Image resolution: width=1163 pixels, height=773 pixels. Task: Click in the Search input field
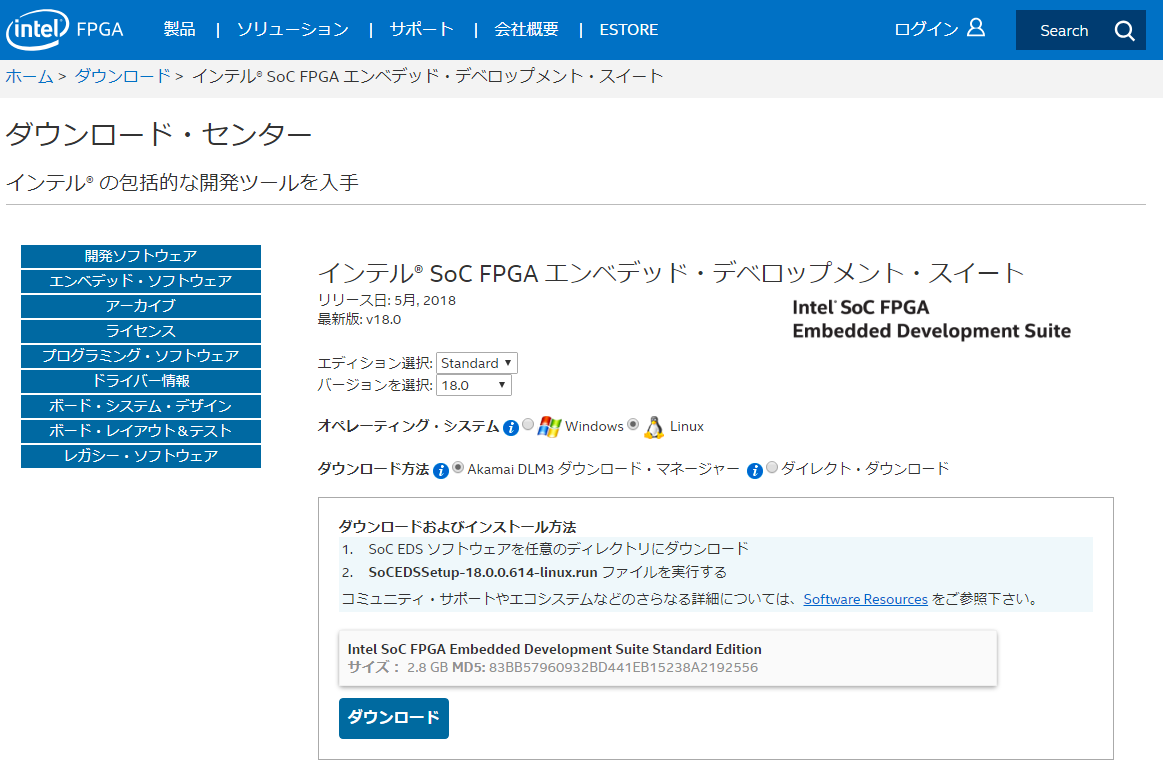point(1064,30)
